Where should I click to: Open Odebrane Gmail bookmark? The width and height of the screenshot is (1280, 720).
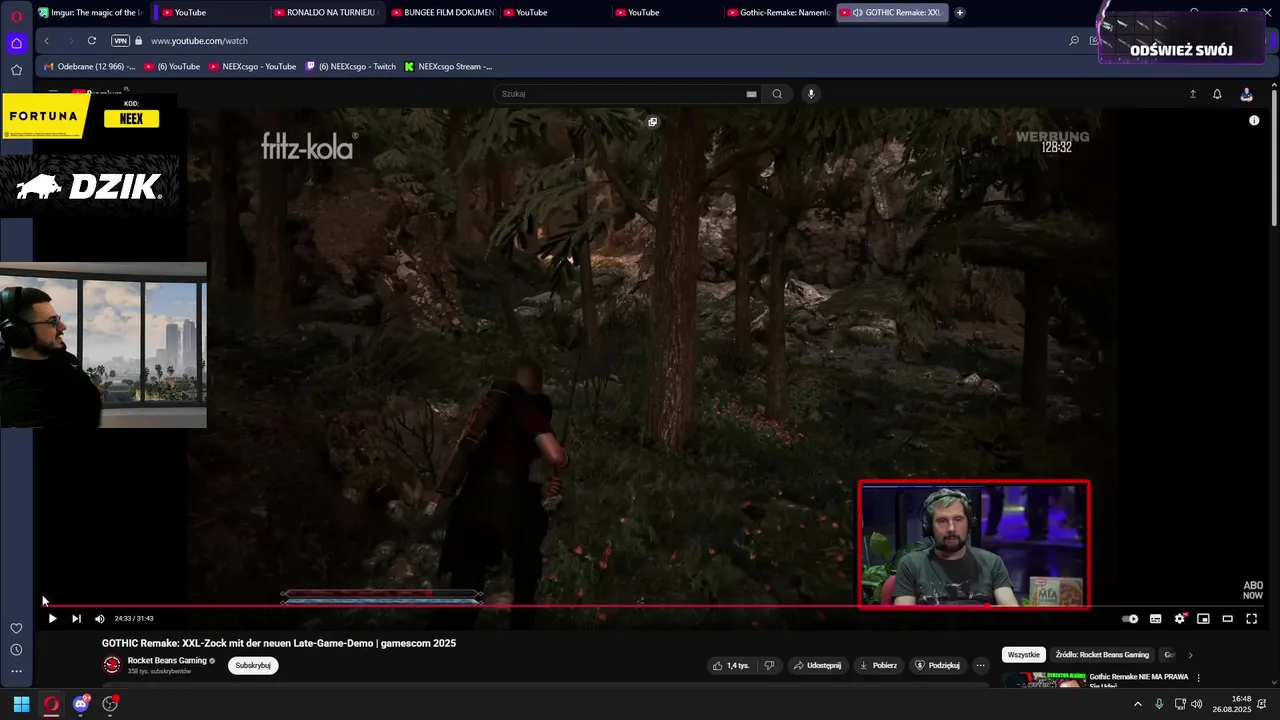(90, 67)
